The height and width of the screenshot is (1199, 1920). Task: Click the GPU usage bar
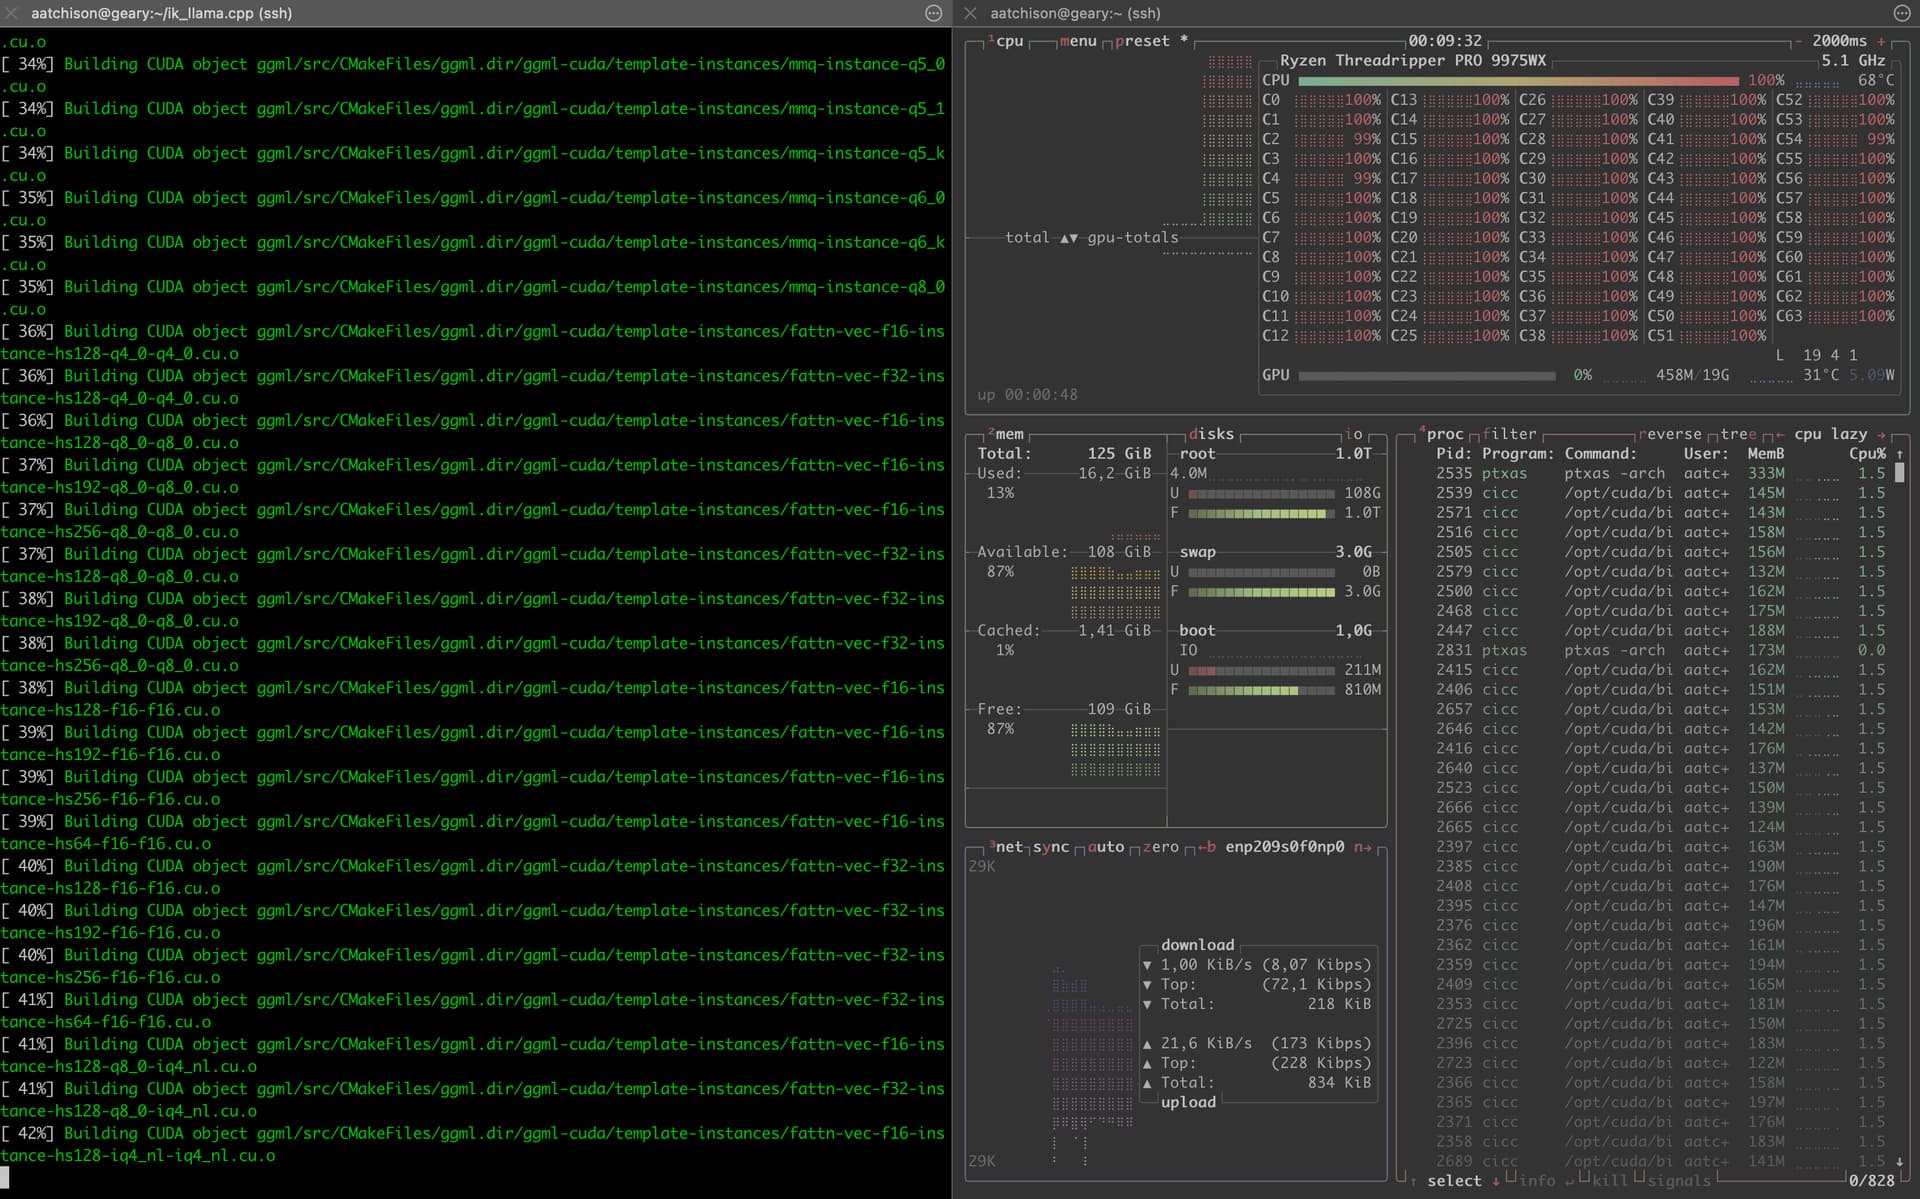click(x=1427, y=376)
